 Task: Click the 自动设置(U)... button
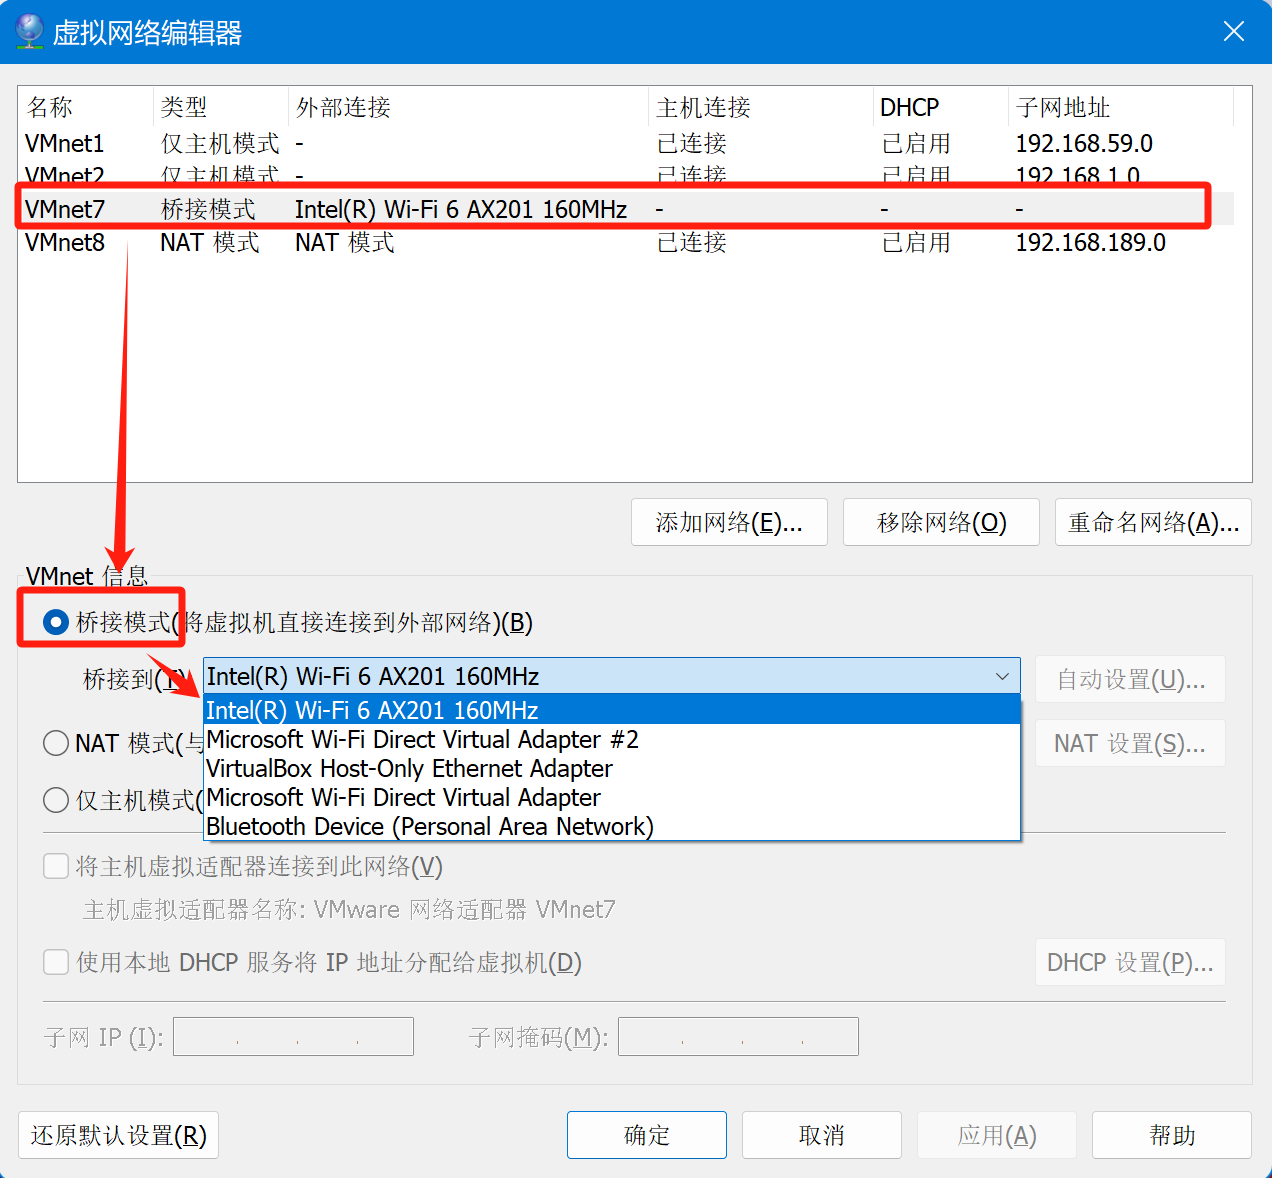click(x=1131, y=680)
